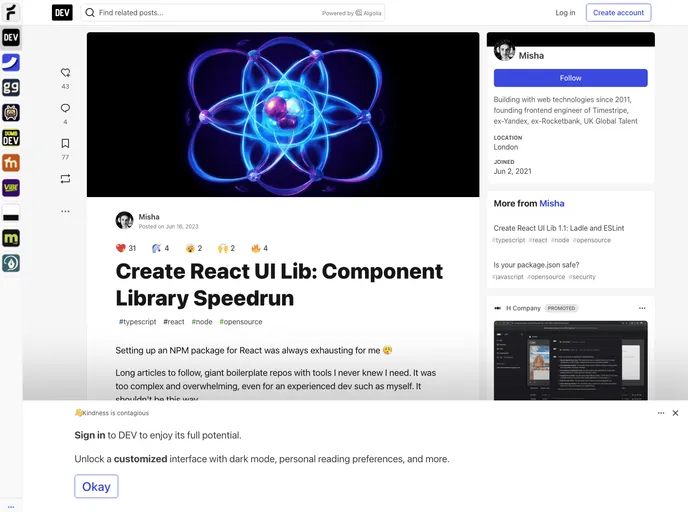Open Misha's name in the profile card

tap(531, 56)
